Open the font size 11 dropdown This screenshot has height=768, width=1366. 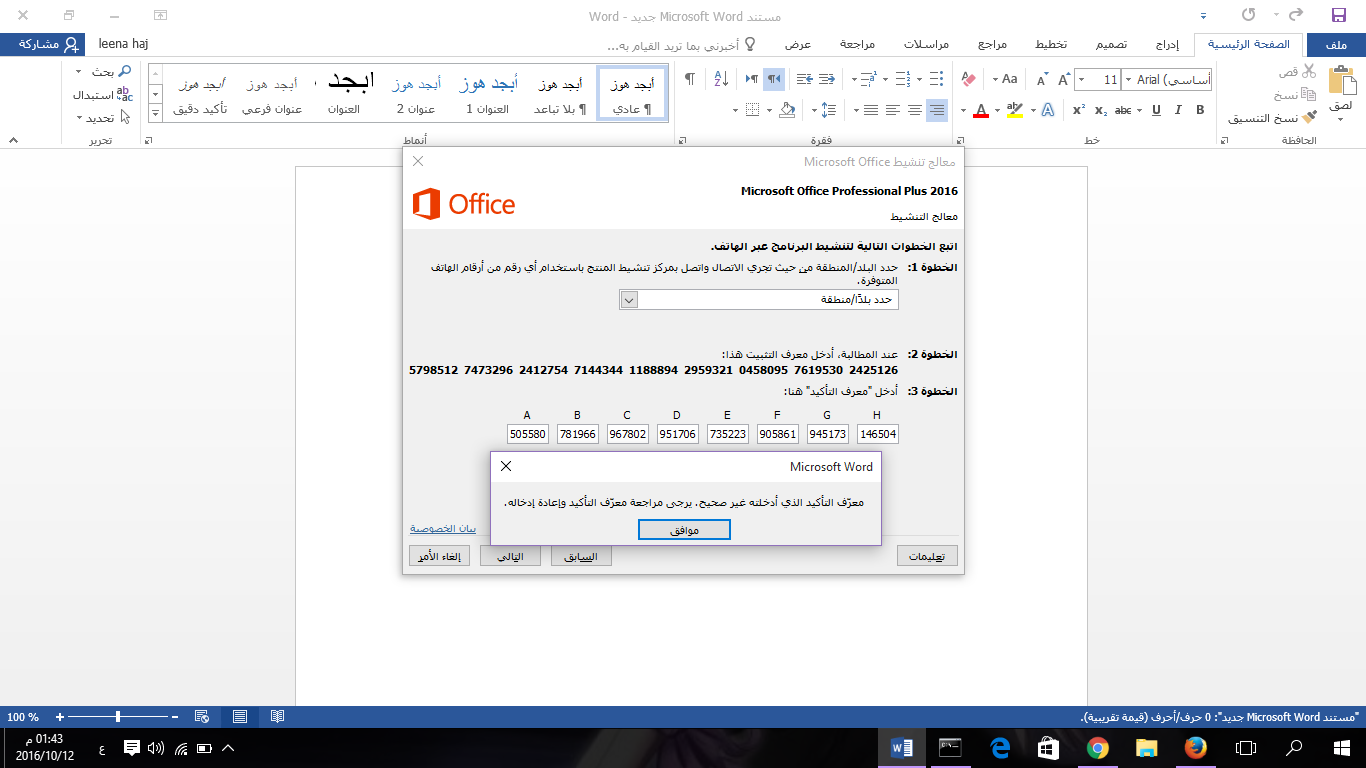[1082, 79]
